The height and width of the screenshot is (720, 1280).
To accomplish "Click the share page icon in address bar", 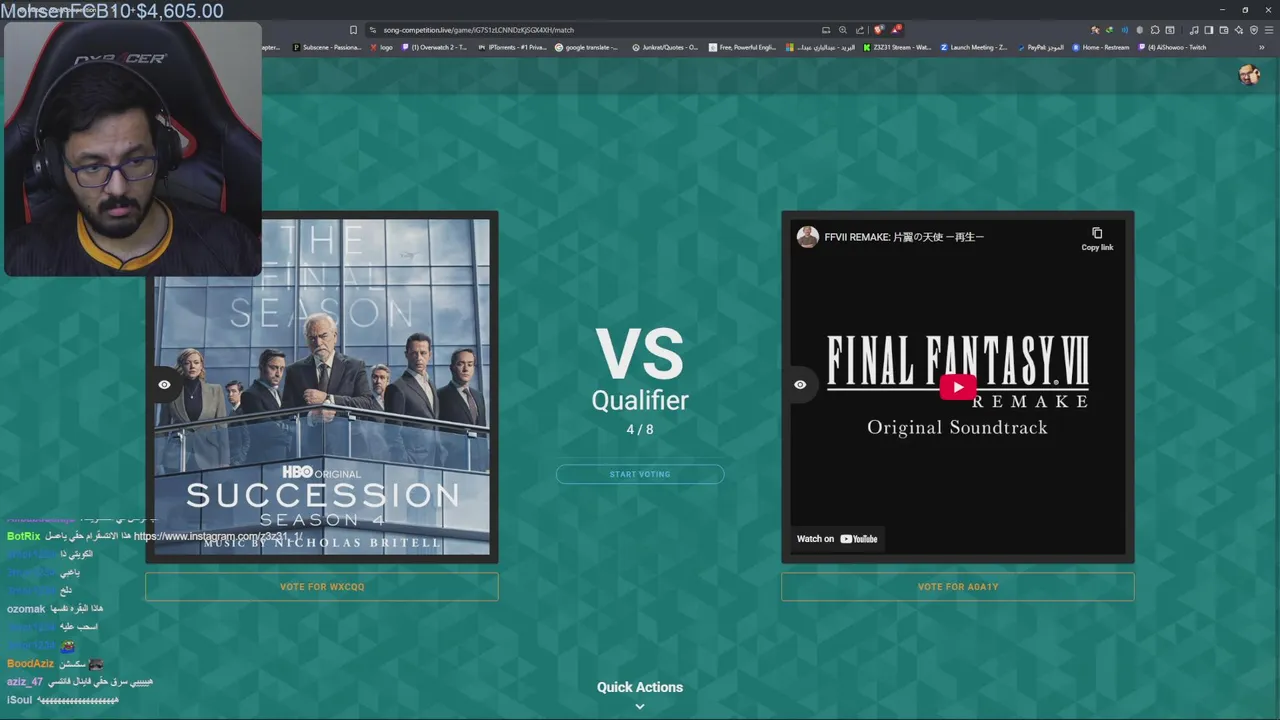I will coord(860,30).
